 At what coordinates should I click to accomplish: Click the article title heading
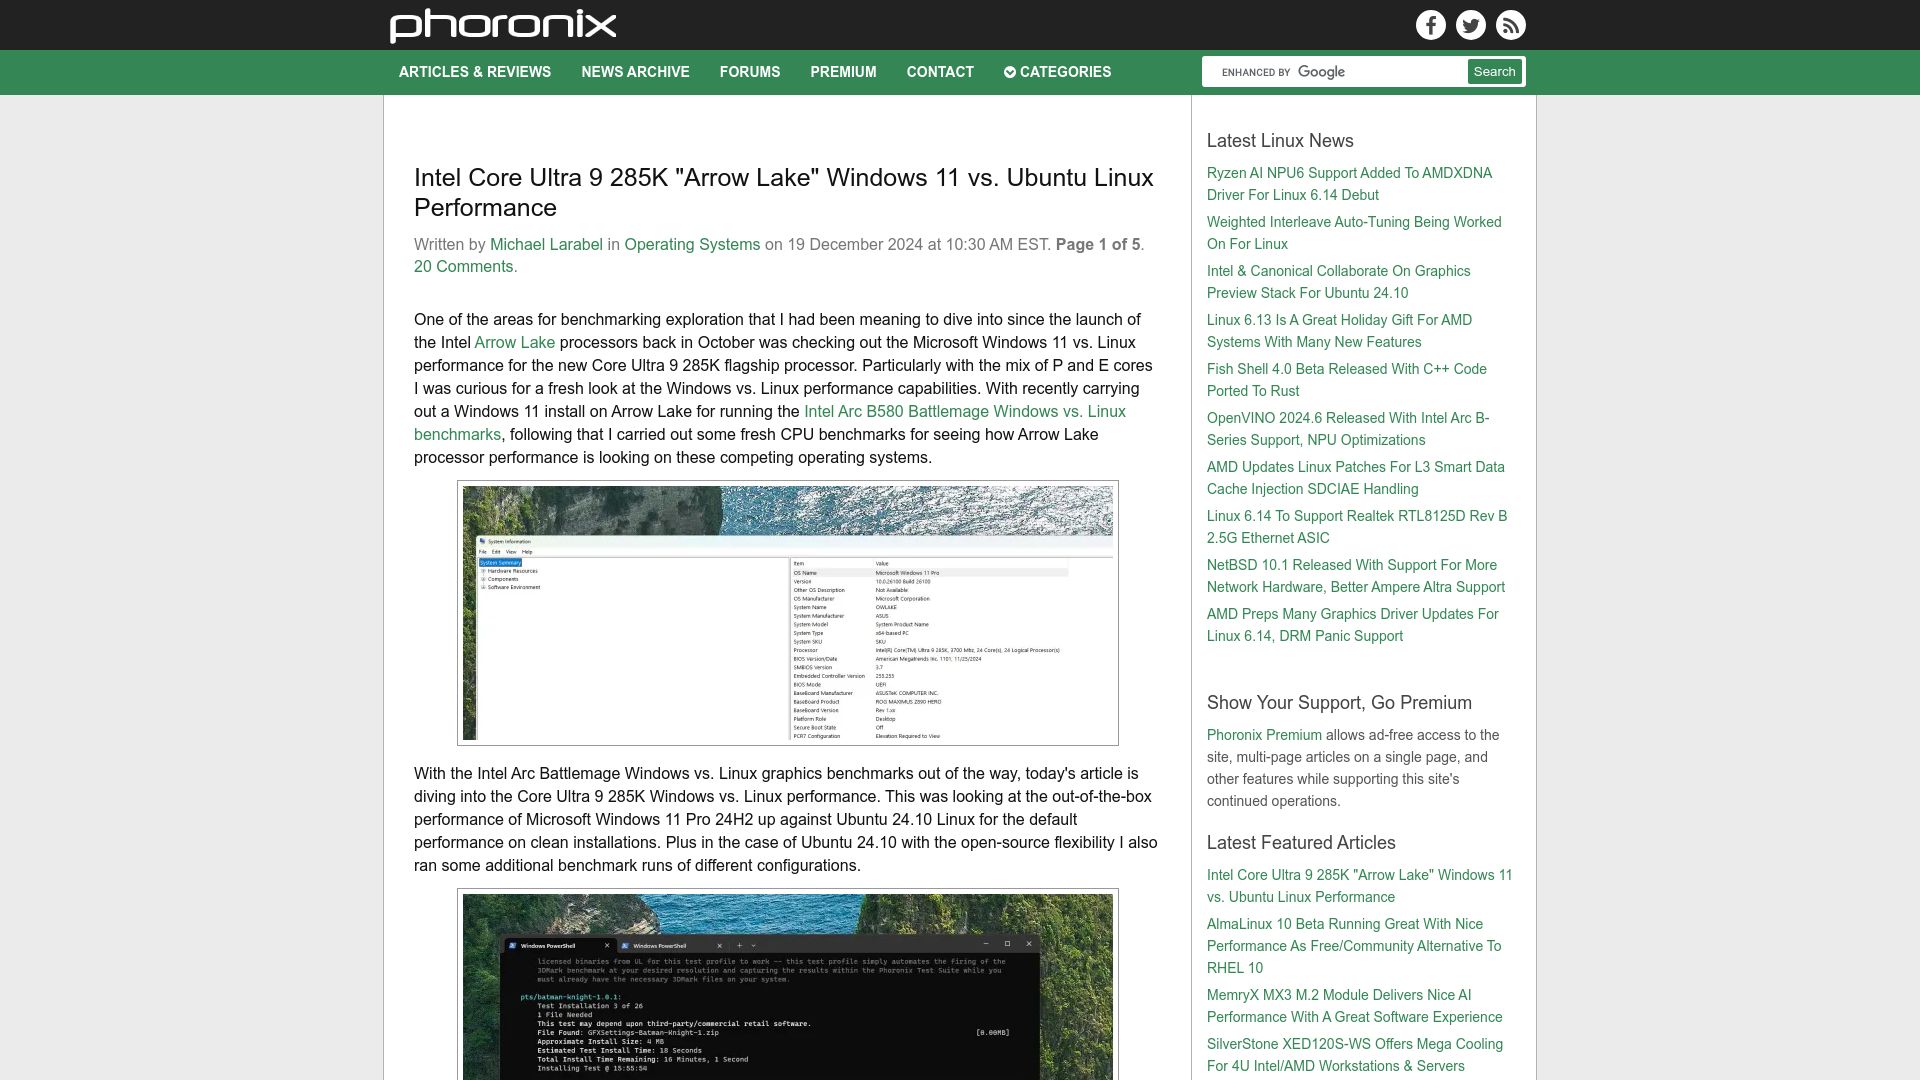click(784, 192)
